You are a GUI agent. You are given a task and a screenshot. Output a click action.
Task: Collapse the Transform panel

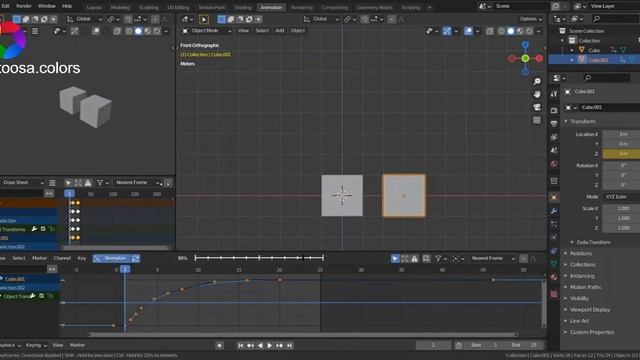(582, 122)
